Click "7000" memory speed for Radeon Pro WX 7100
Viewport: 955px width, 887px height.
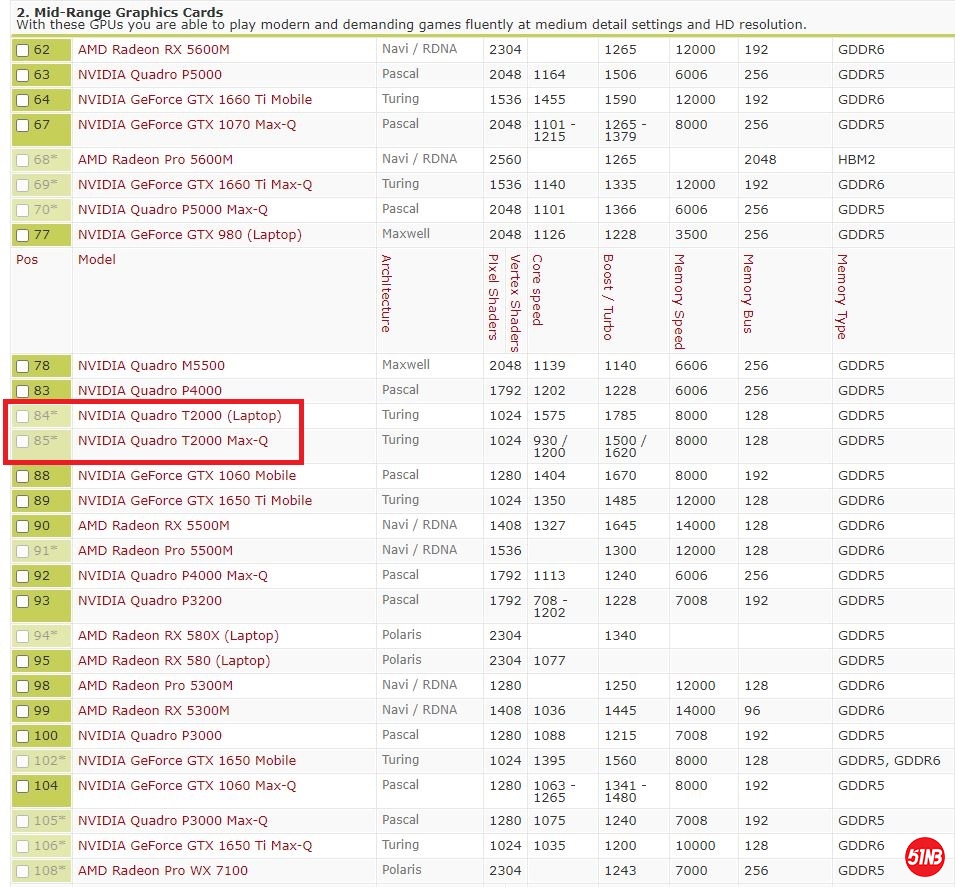point(691,871)
